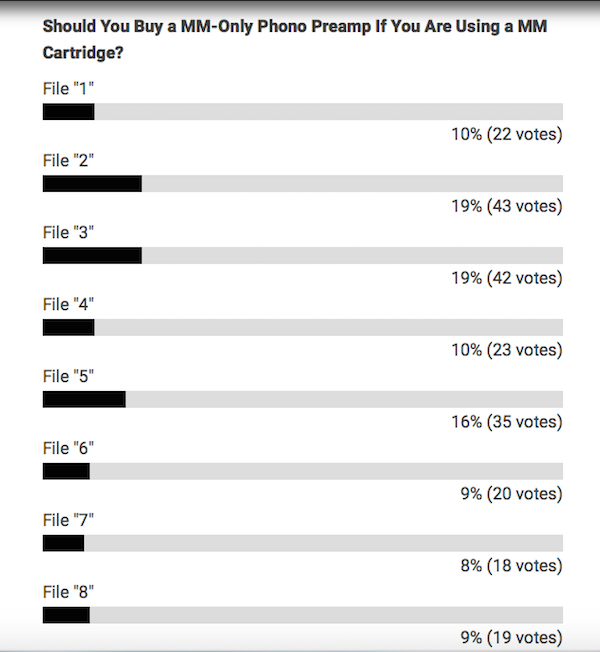Click the "10% (22 votes)" result text

coord(507,134)
